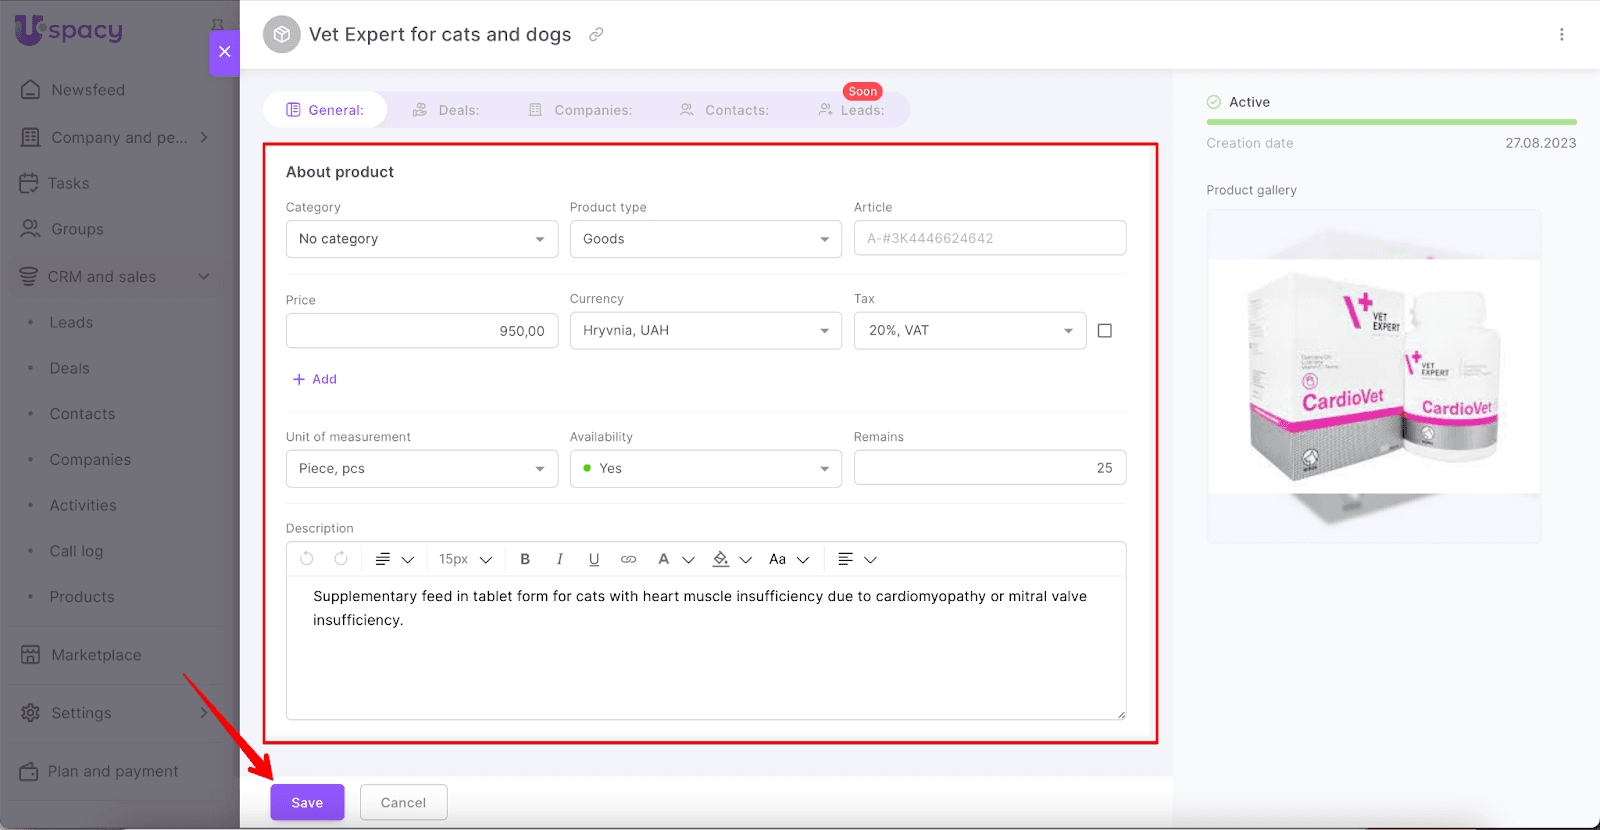
Task: Apply underline formatting in description toolbar
Action: (x=594, y=559)
